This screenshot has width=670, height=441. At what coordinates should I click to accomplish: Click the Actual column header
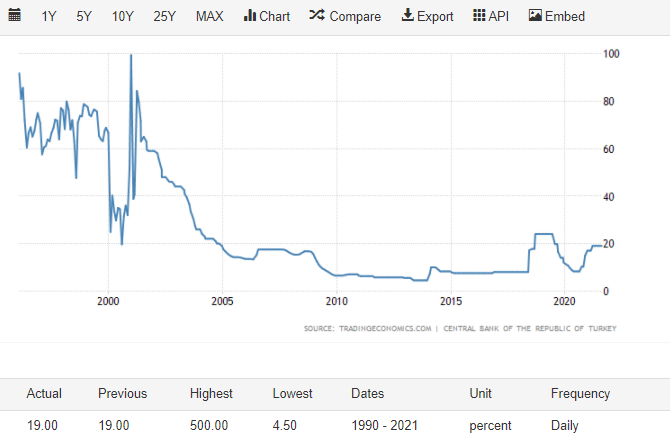click(44, 393)
